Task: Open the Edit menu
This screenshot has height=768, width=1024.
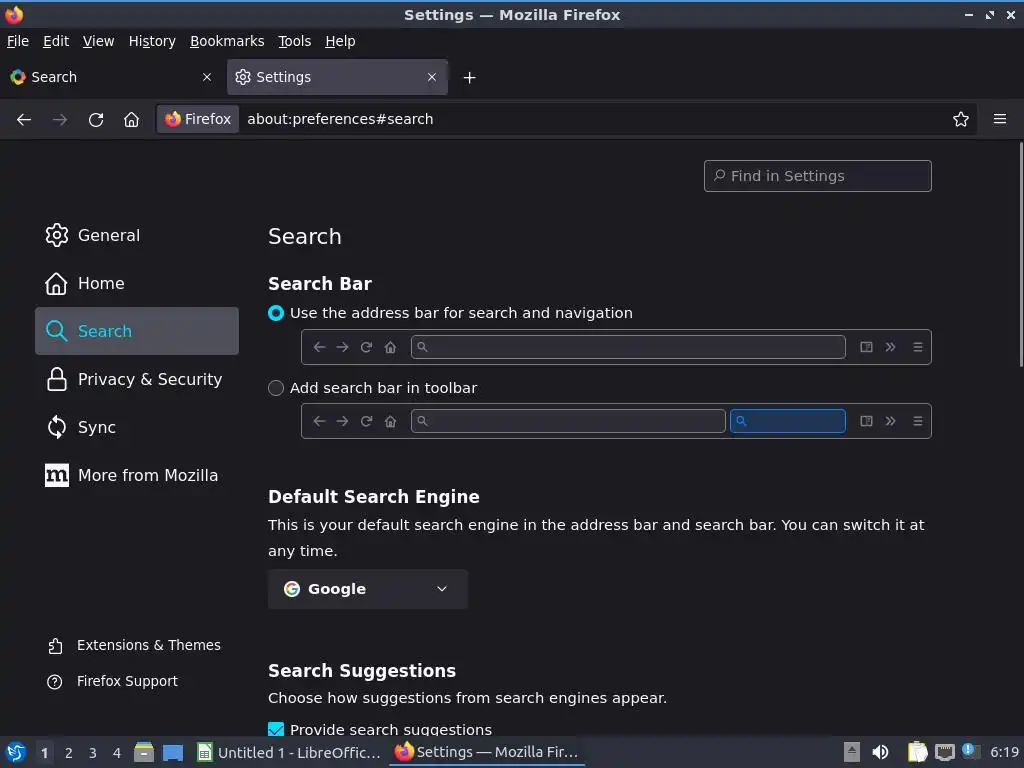Action: click(56, 41)
